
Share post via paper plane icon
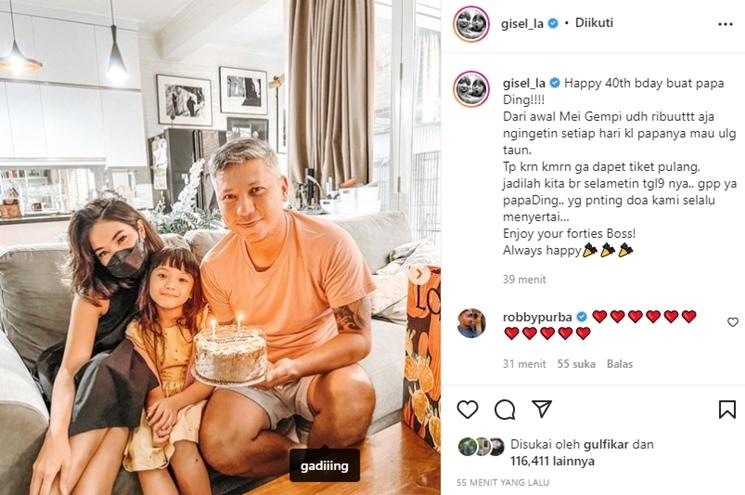coord(542,409)
